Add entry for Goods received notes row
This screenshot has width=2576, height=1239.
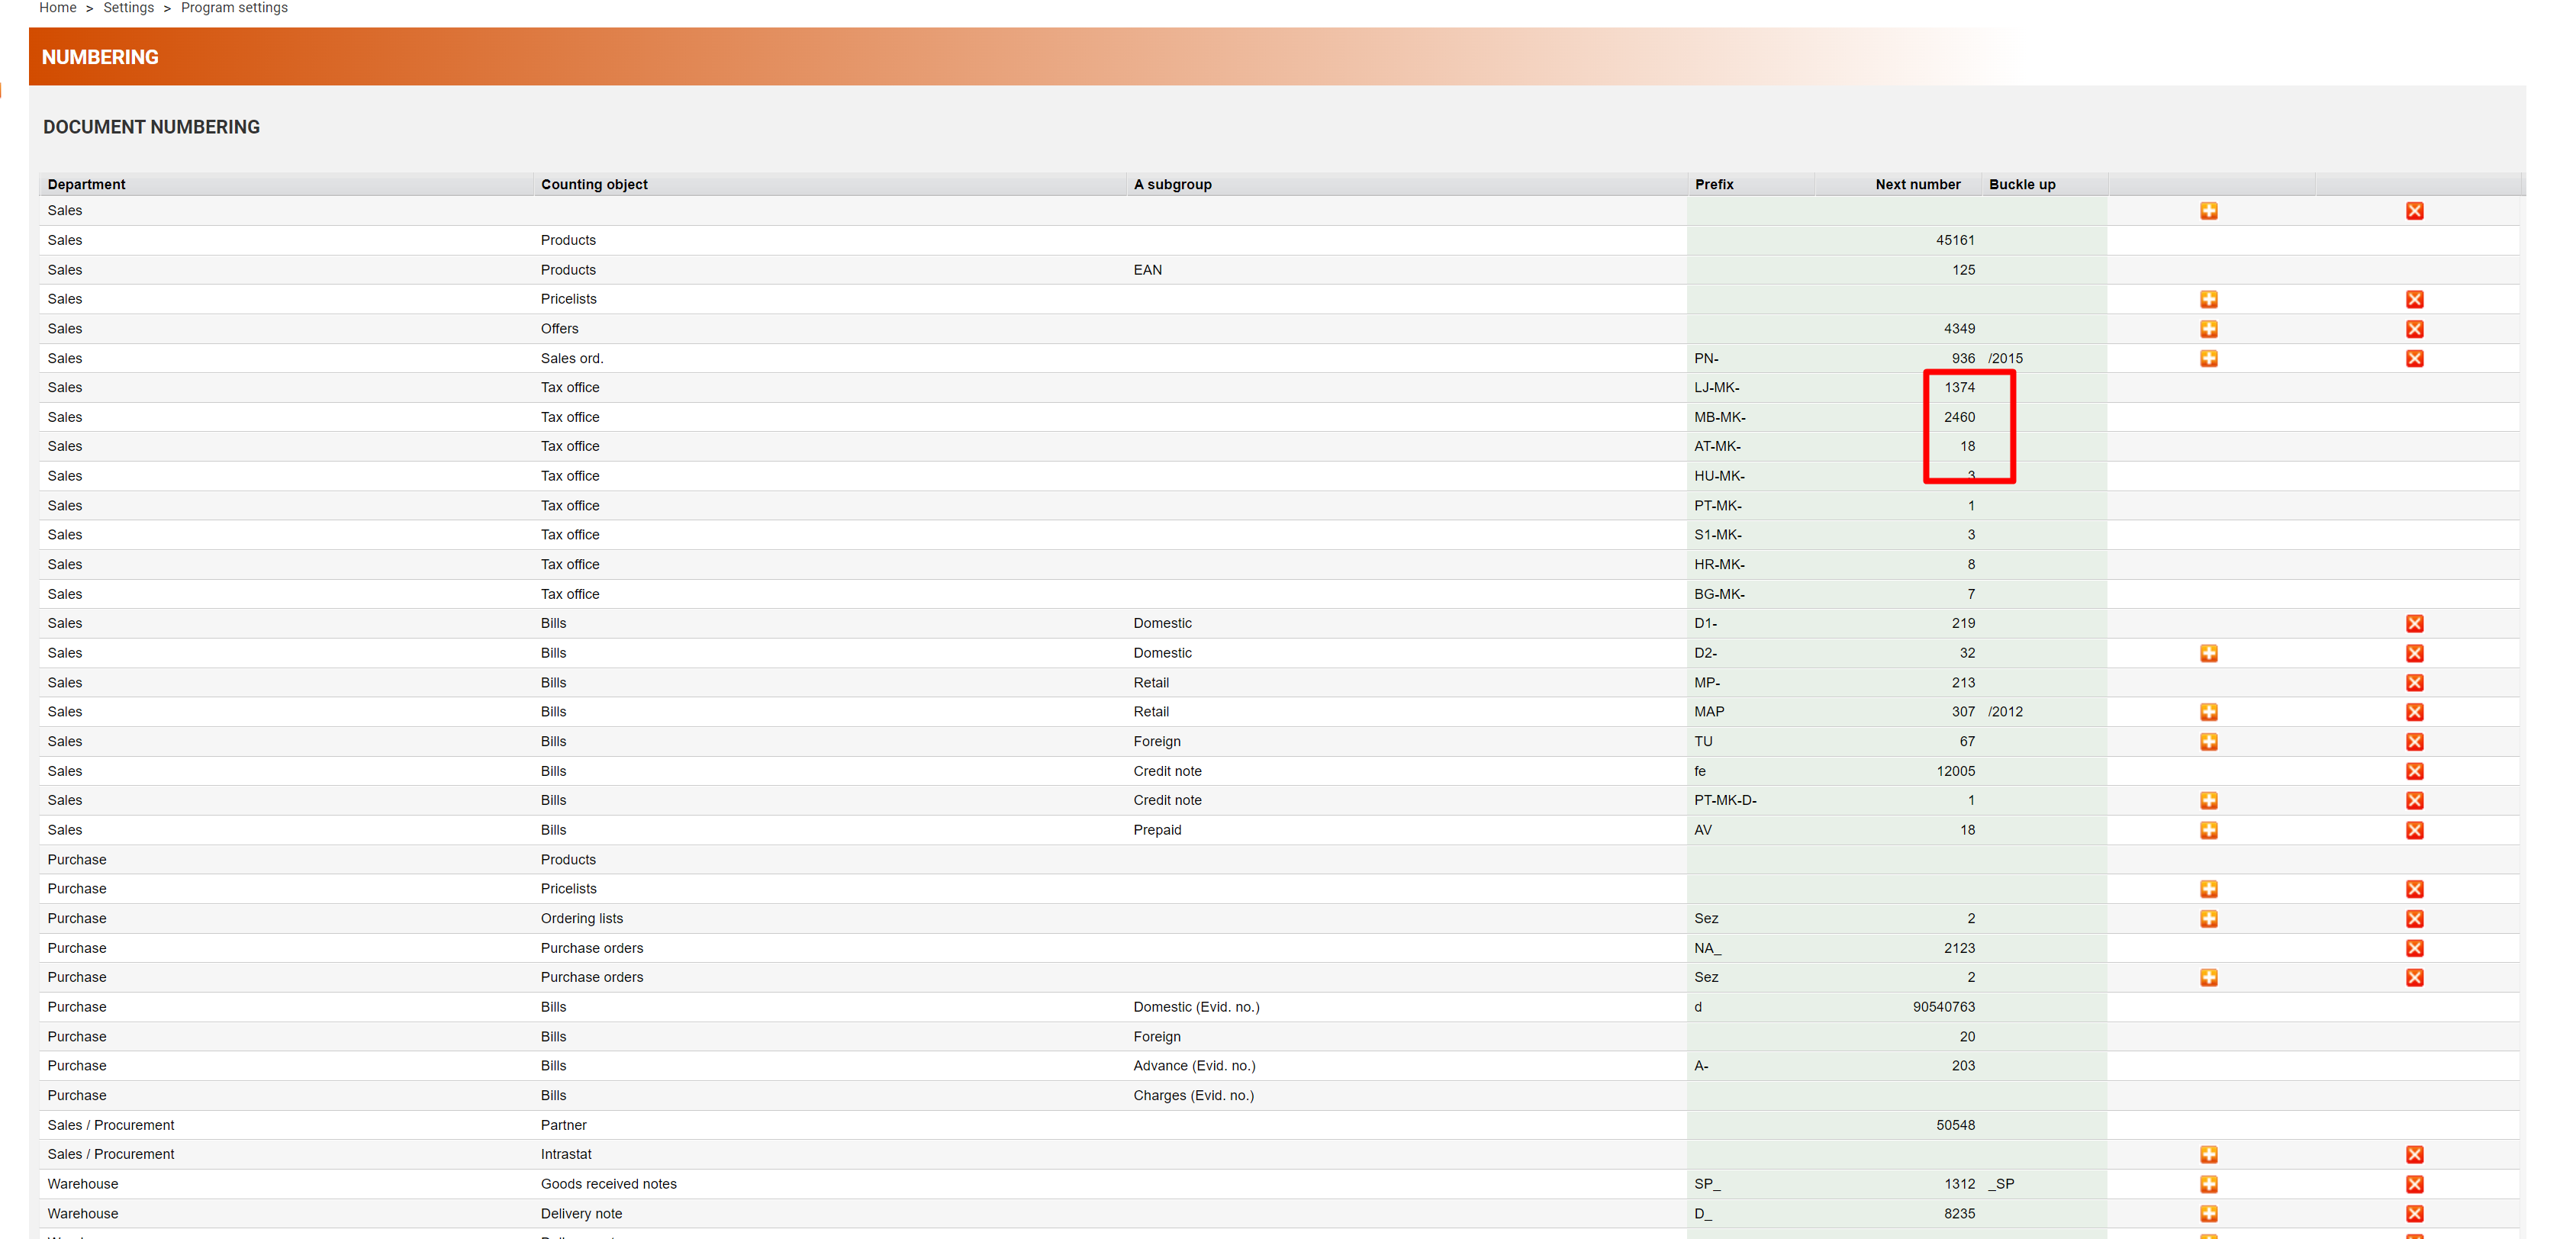(x=2208, y=1184)
